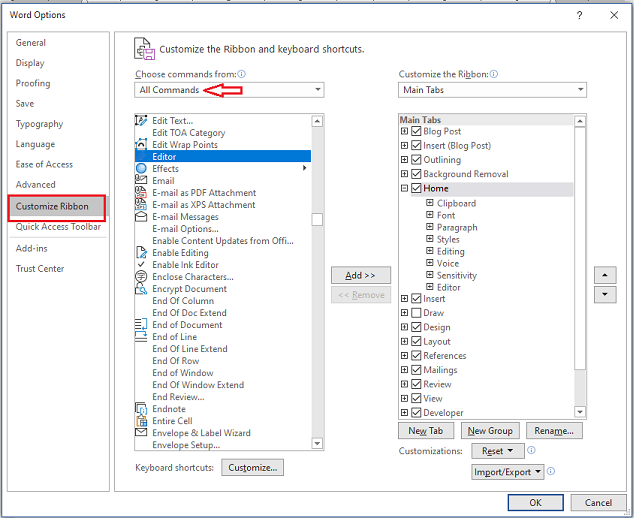Click up arrow of Main Tabs scrollbar
The image size is (636, 518).
pyautogui.click(x=580, y=121)
